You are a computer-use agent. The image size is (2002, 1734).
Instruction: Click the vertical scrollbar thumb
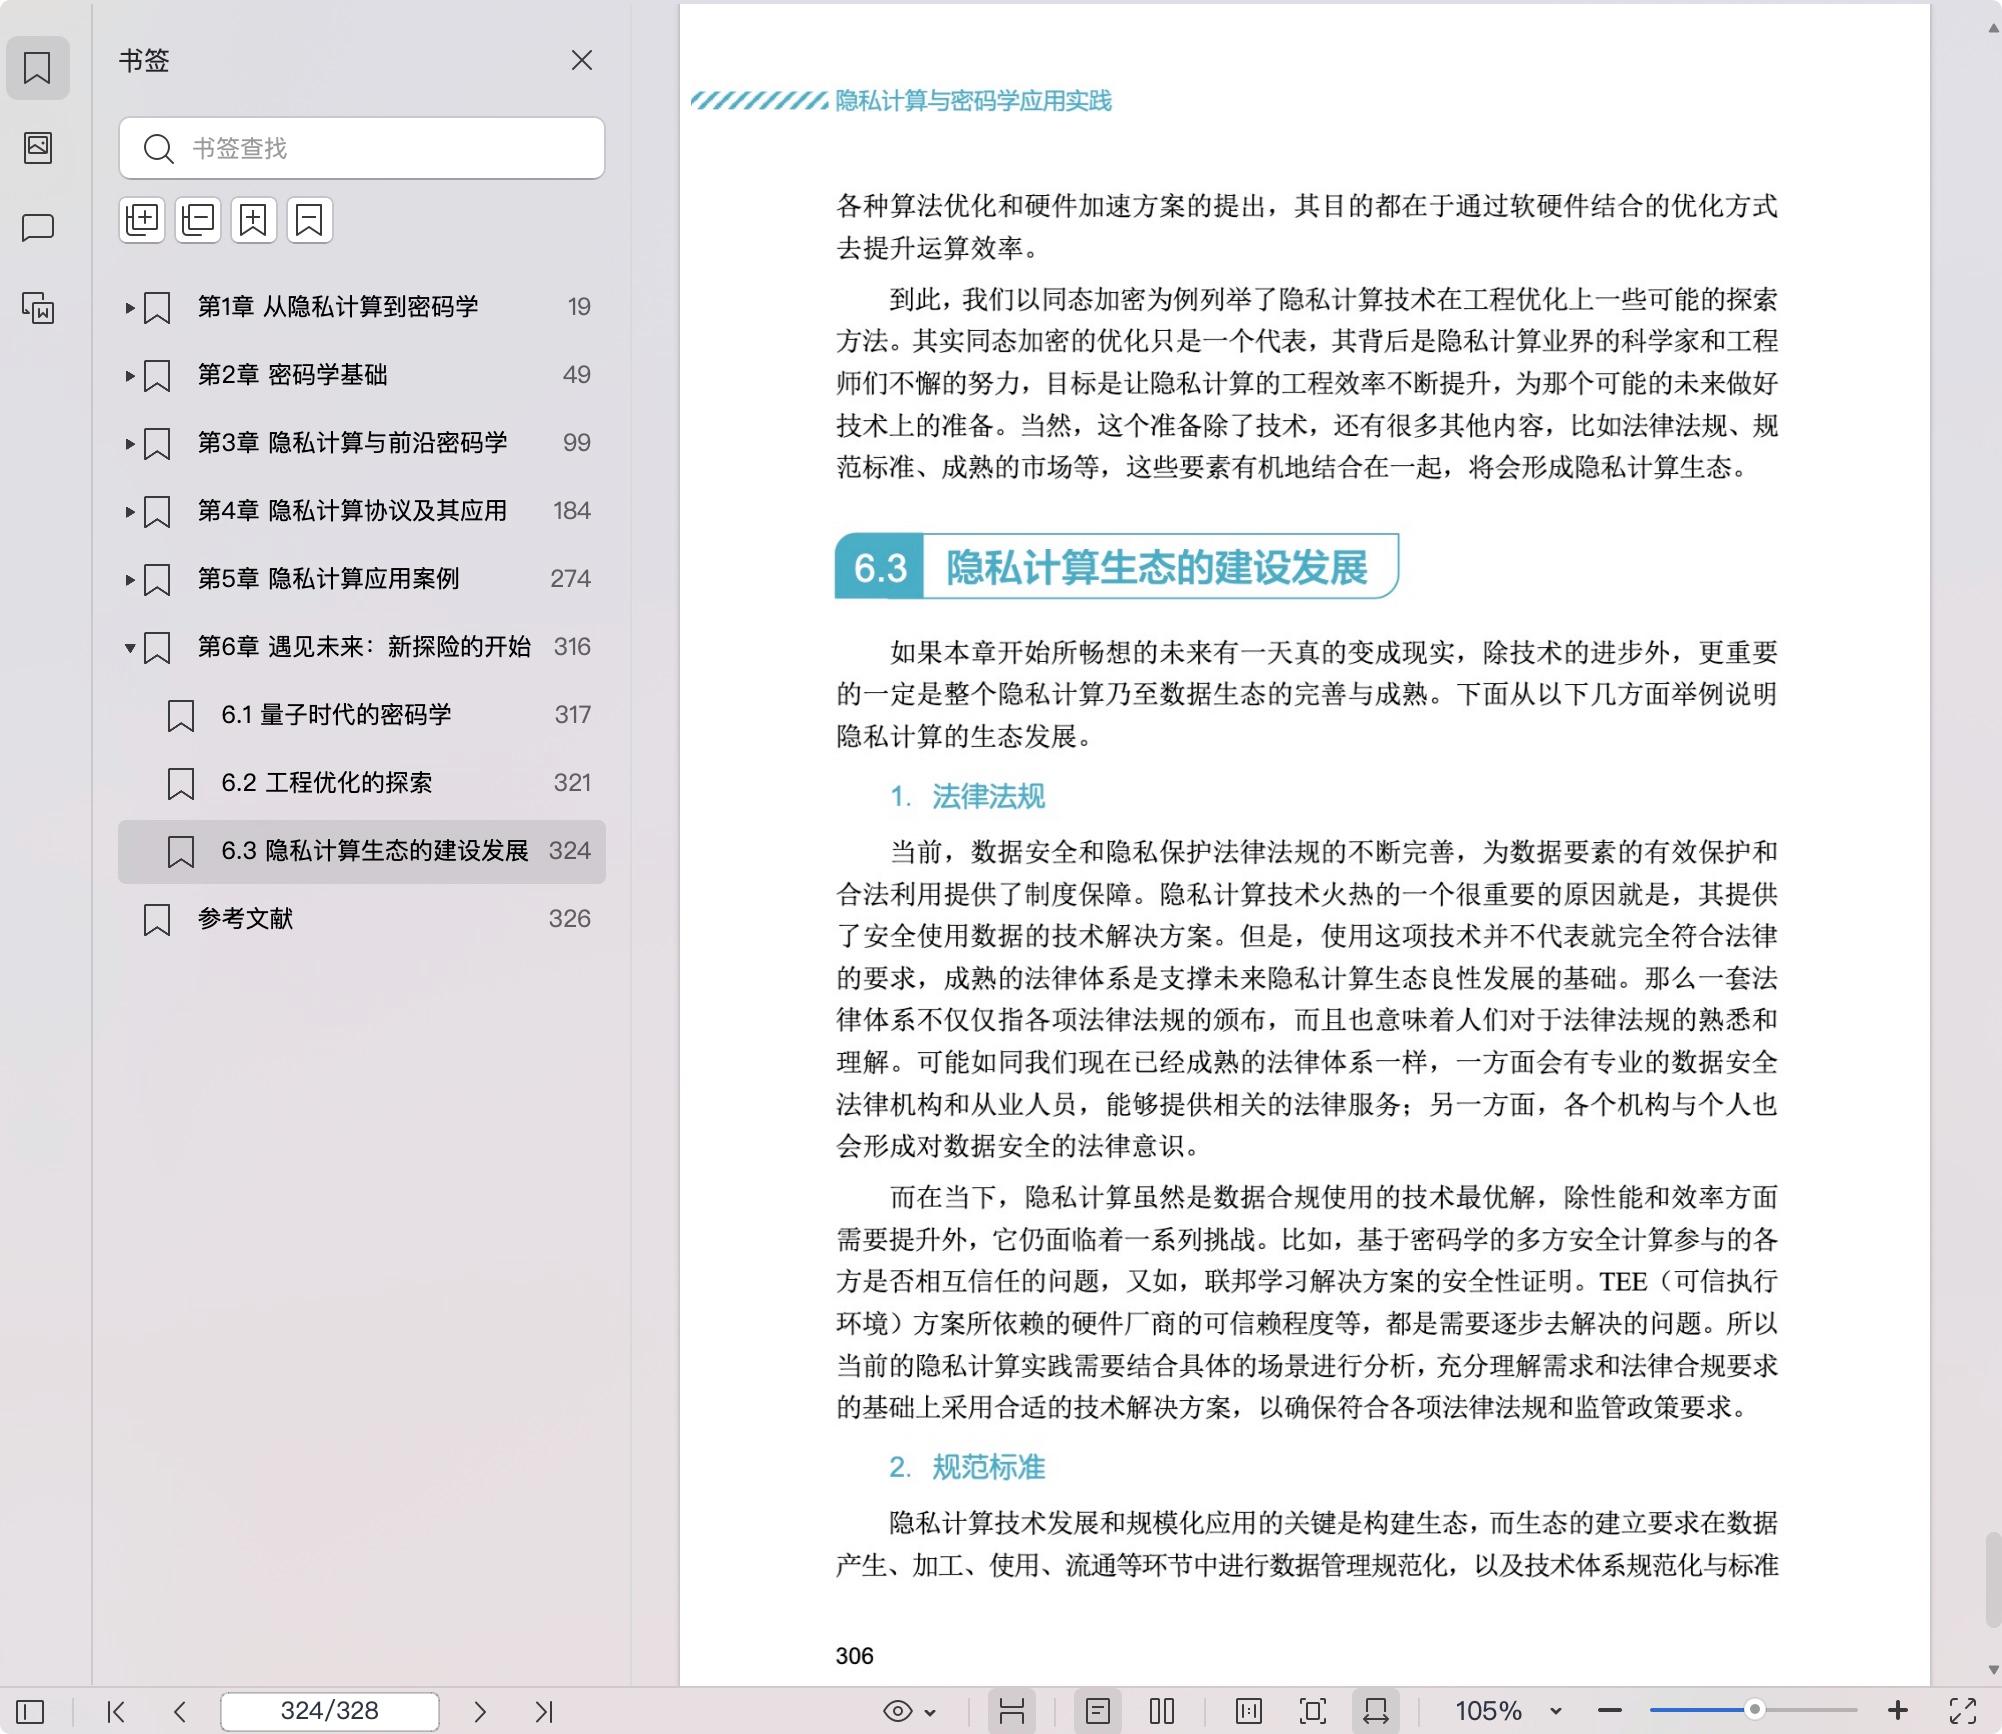coord(1994,1580)
